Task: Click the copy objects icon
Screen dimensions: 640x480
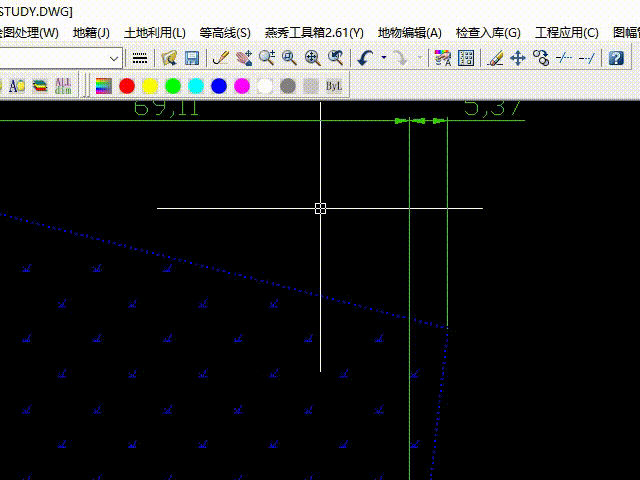Action: point(541,58)
